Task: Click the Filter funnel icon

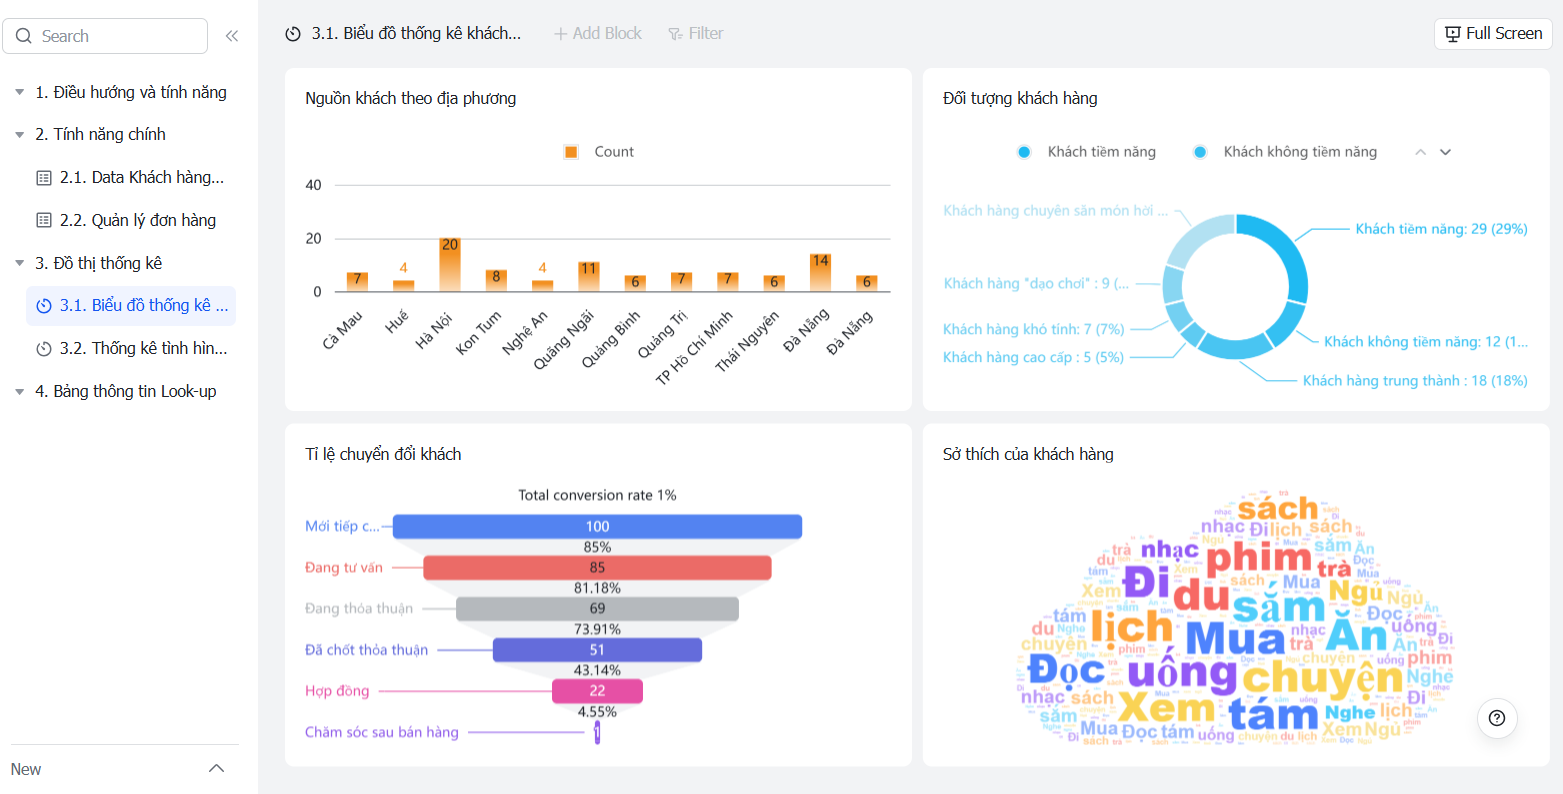Action: click(675, 34)
